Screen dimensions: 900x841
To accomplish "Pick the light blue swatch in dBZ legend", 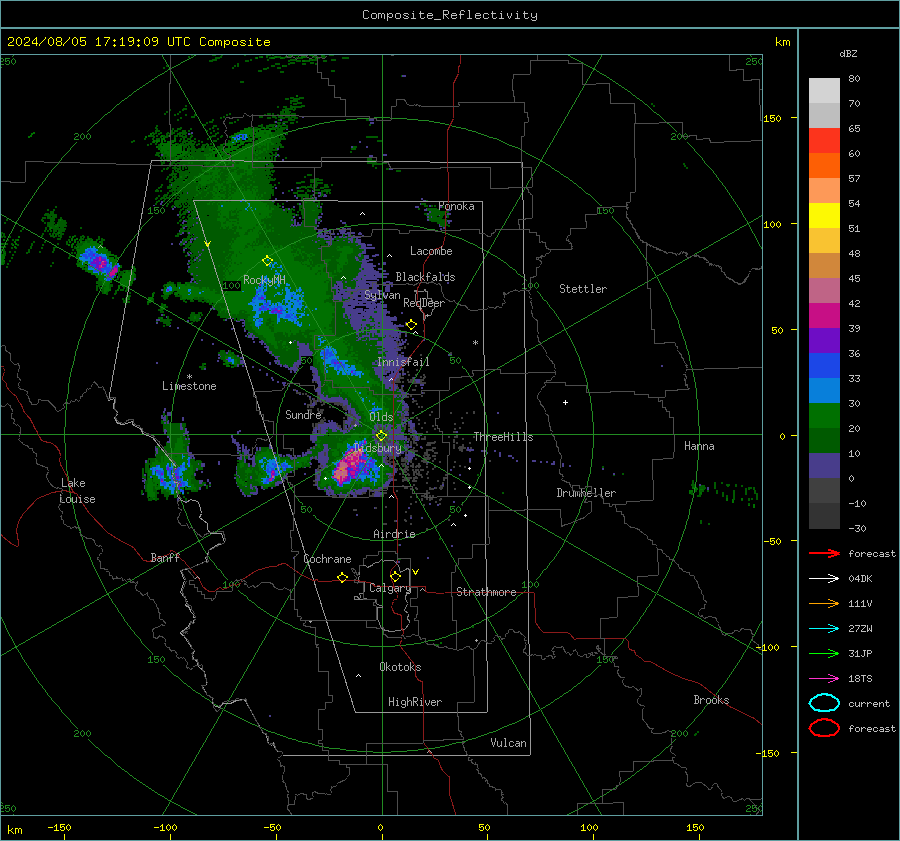I will click(824, 390).
